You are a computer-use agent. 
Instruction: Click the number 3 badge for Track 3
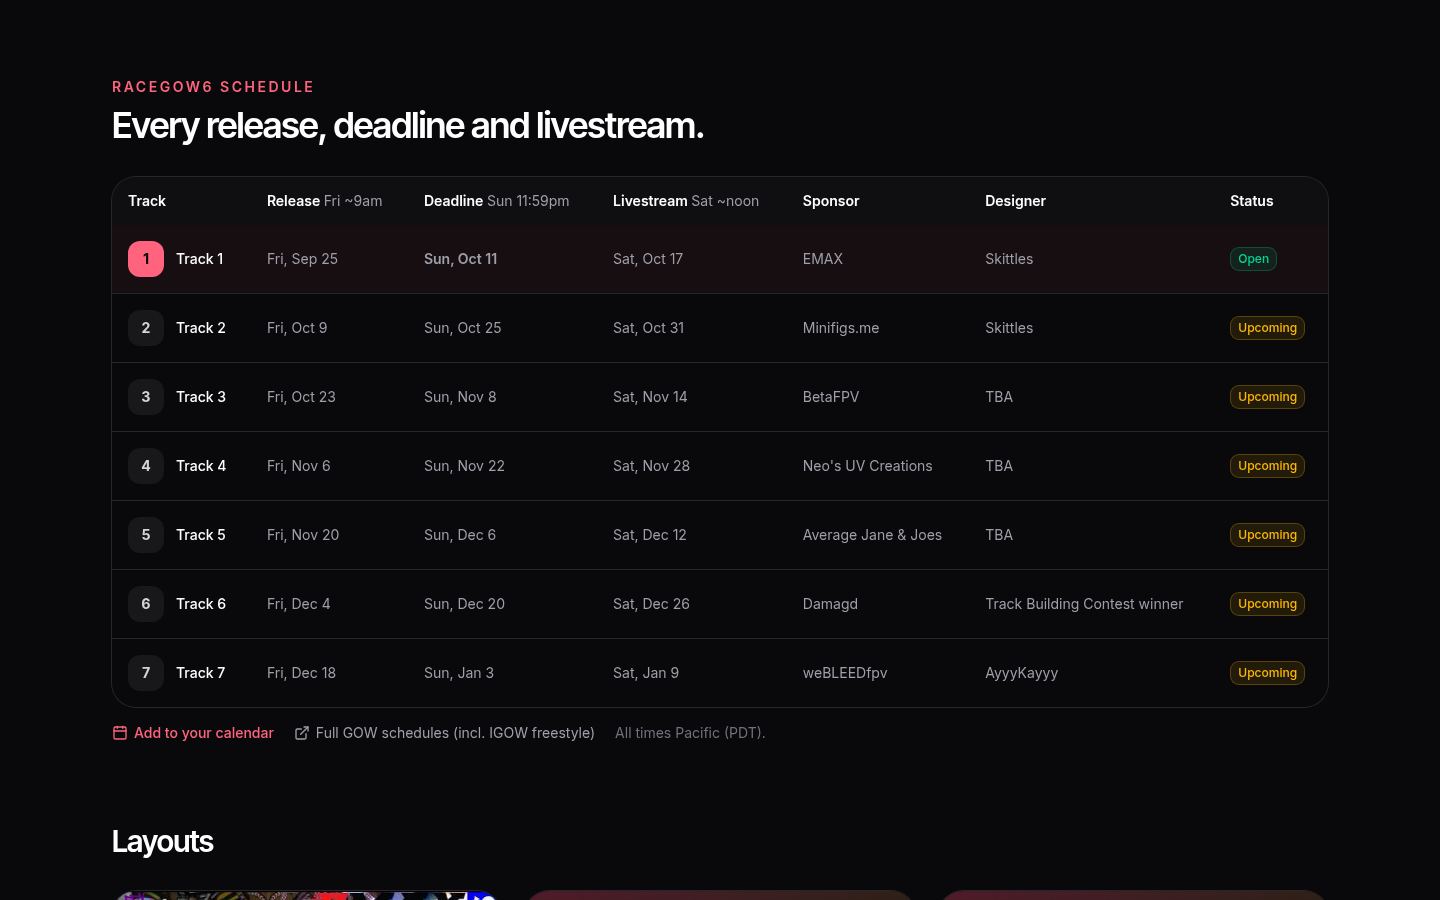[146, 397]
